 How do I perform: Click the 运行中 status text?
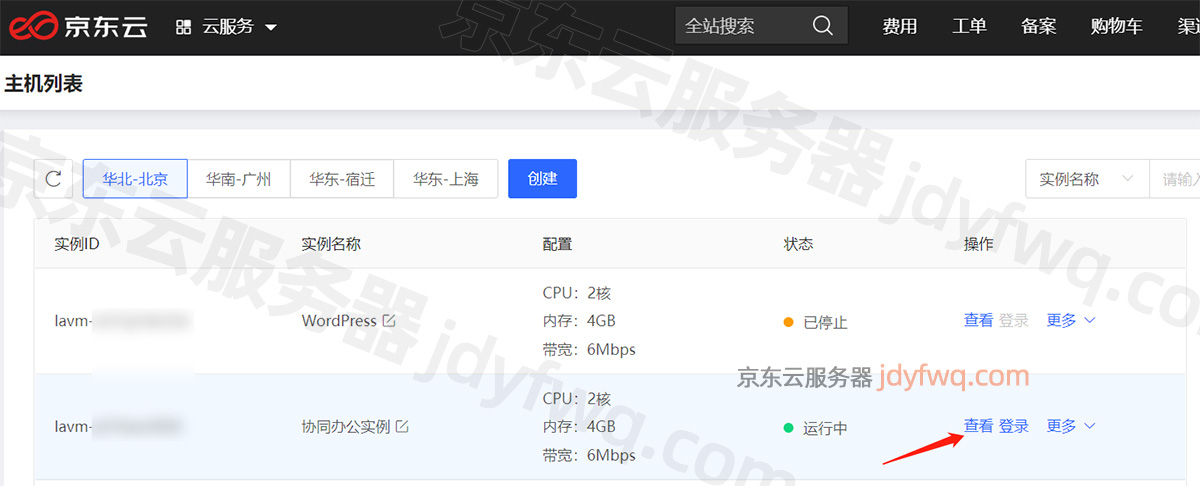(825, 428)
